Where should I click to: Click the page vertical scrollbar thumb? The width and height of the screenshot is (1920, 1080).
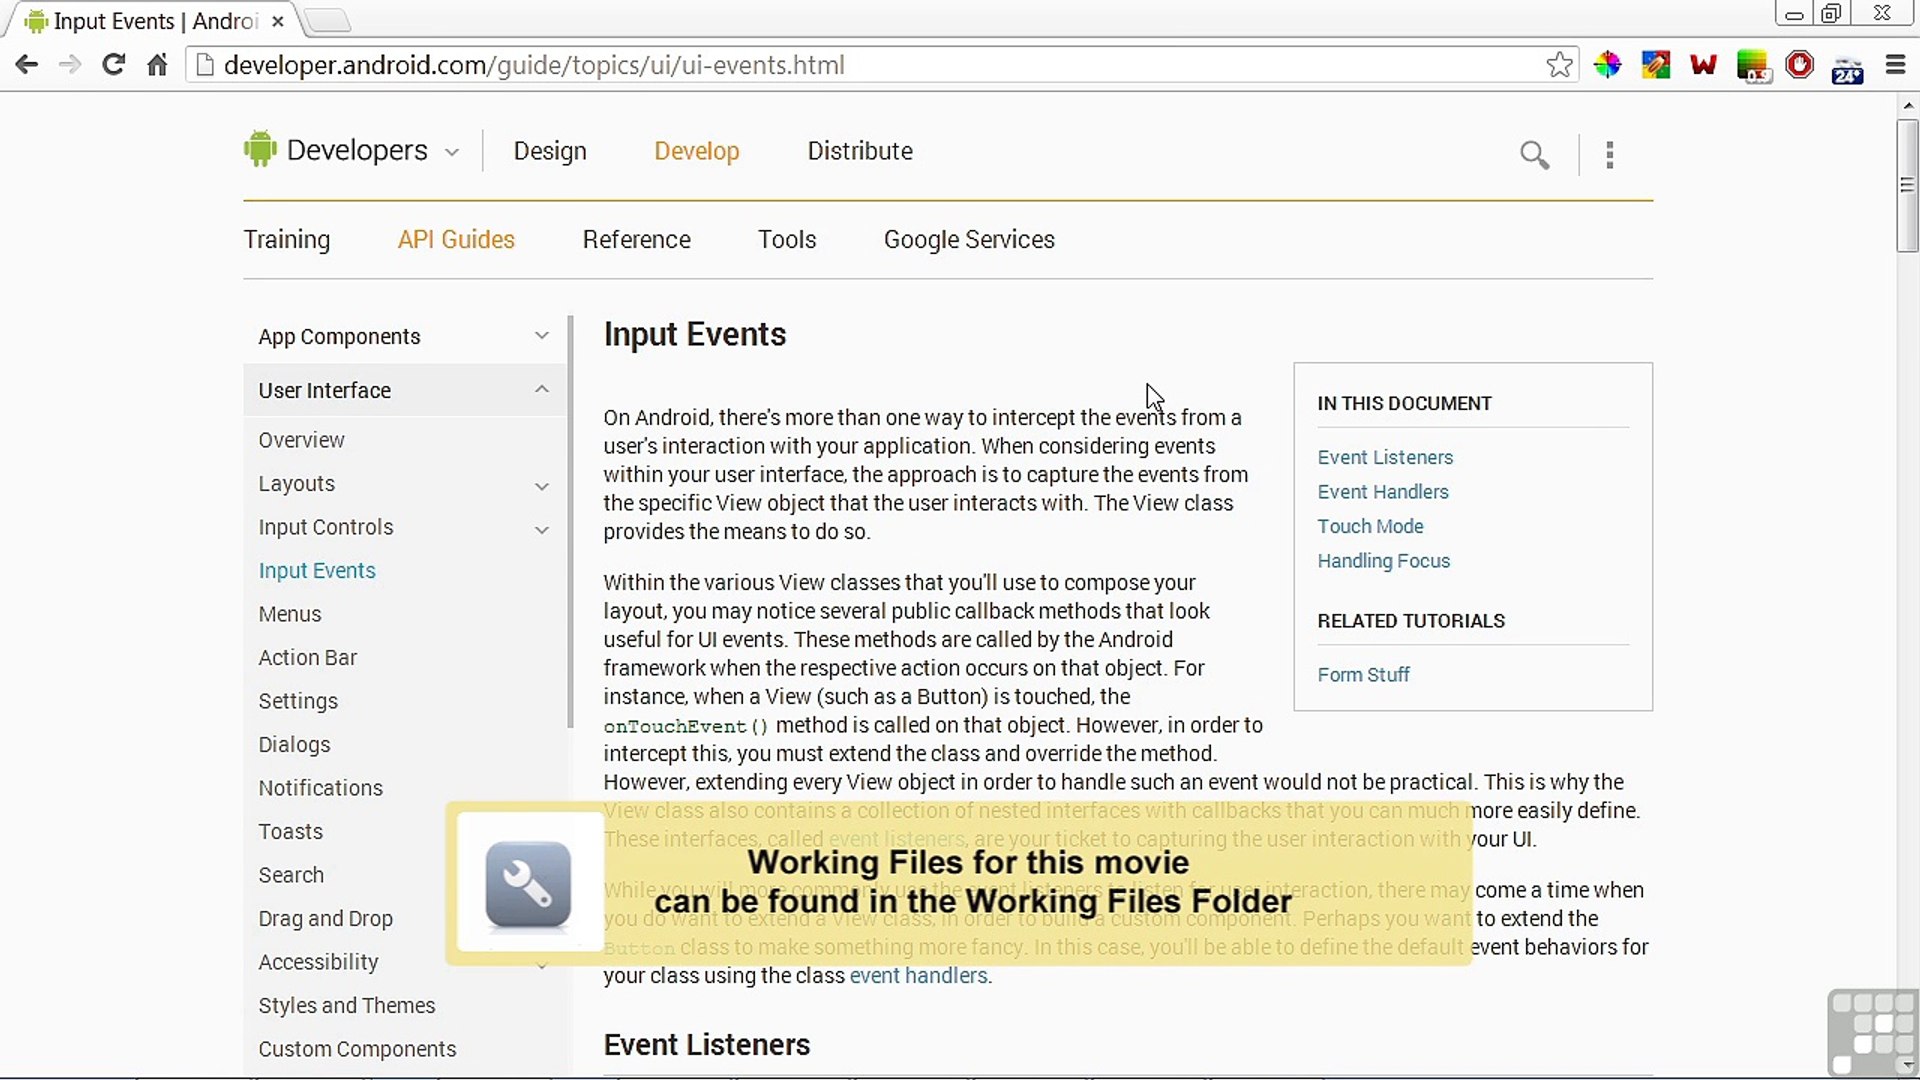pyautogui.click(x=1907, y=185)
